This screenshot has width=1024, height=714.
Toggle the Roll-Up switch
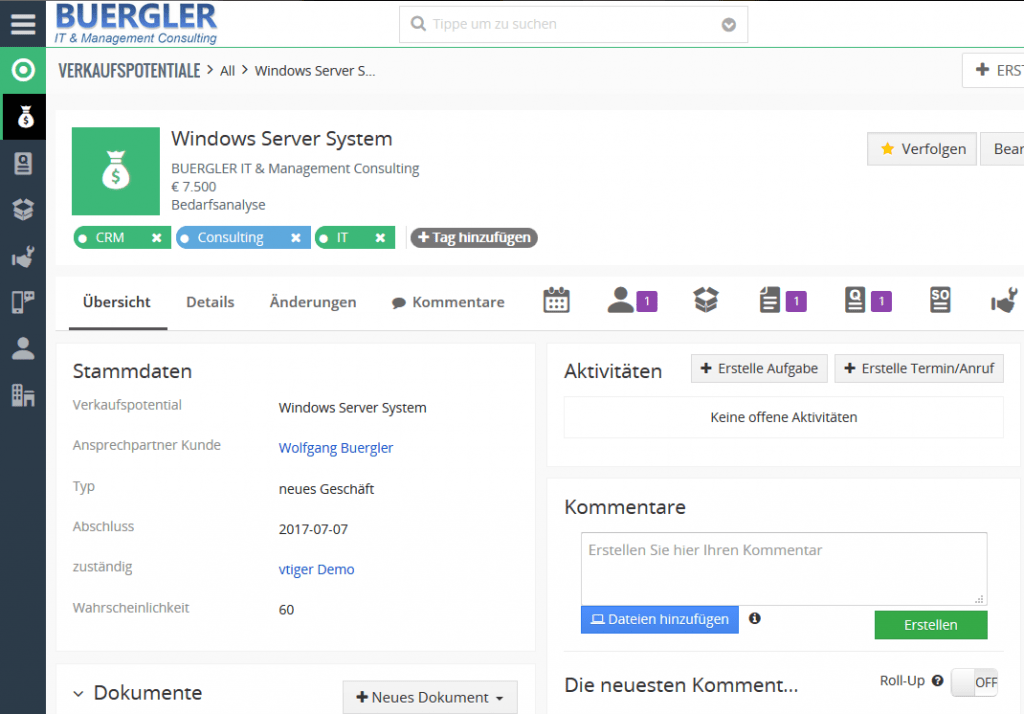pyautogui.click(x=974, y=682)
